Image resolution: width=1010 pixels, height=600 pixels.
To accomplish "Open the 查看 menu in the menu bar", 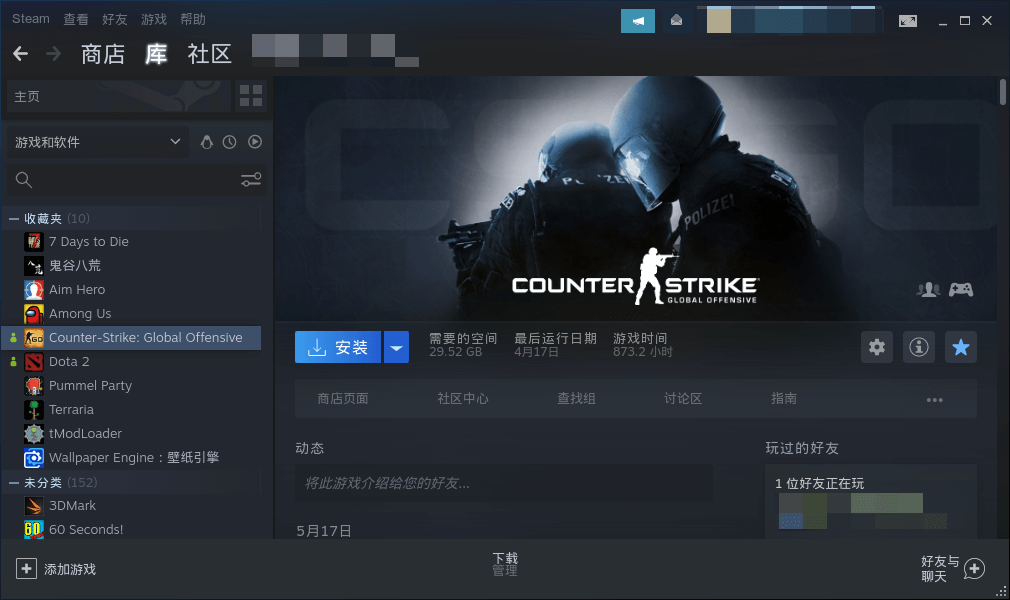I will point(76,18).
